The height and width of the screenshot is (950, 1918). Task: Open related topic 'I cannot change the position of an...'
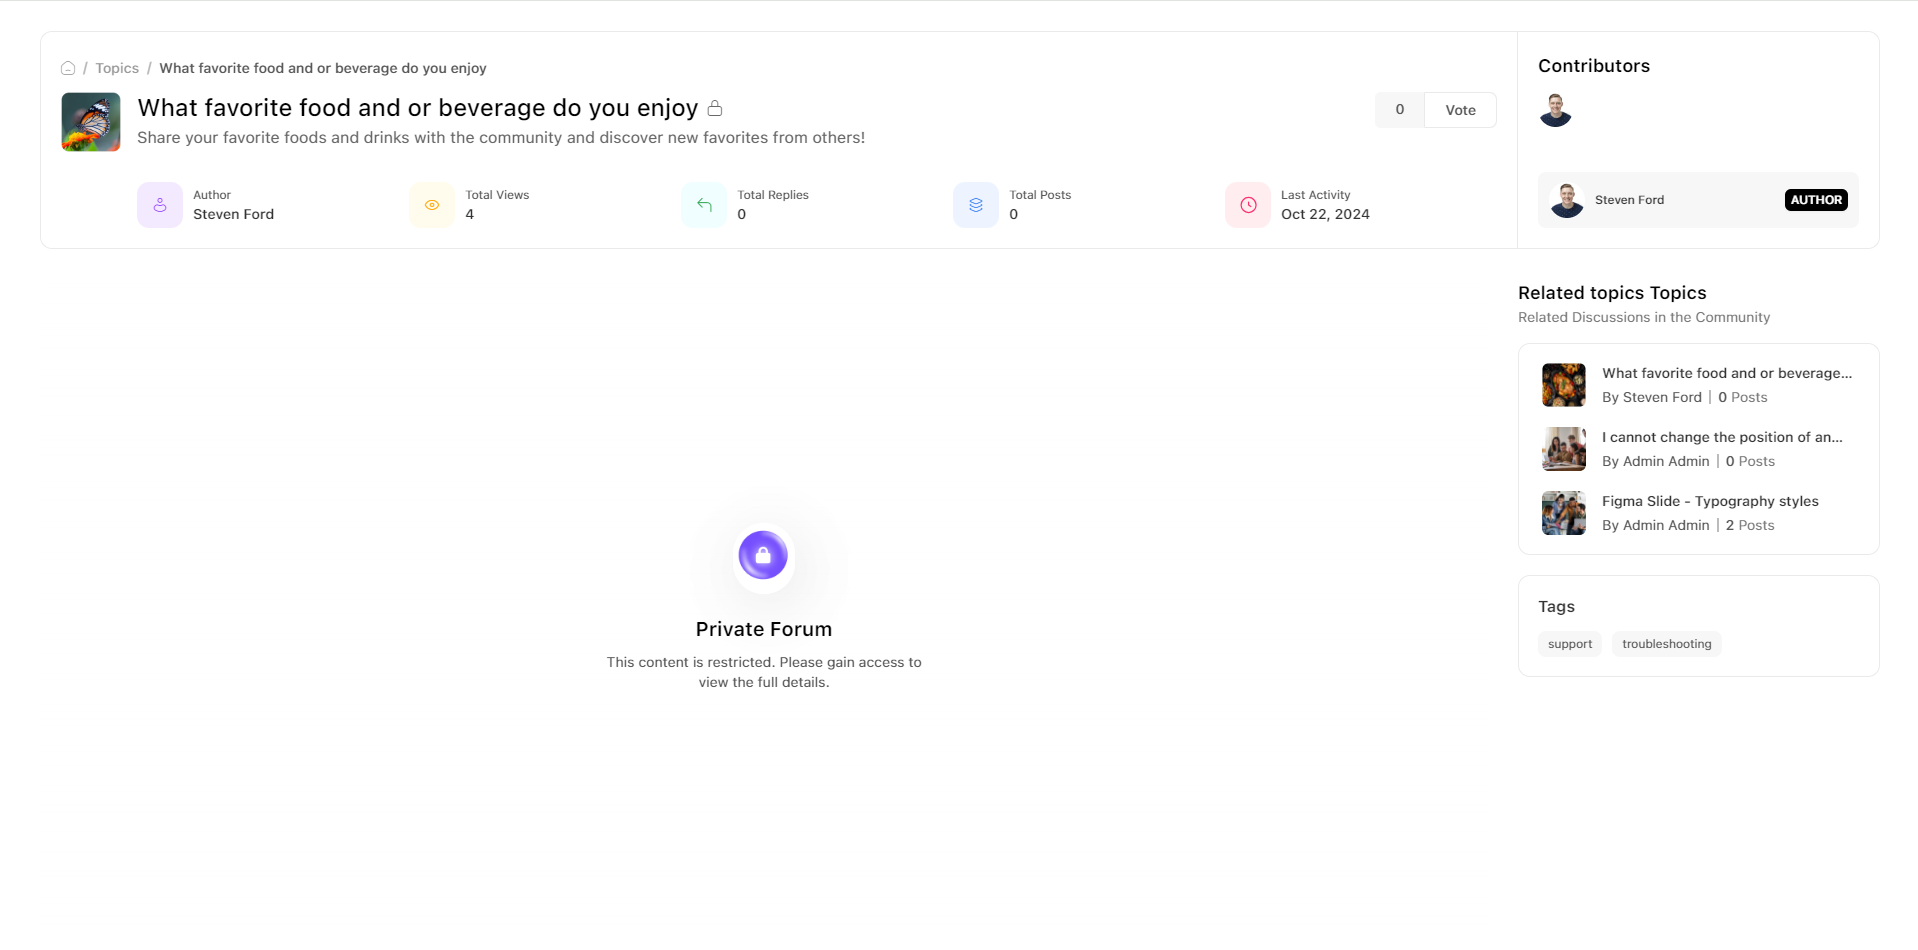coord(1721,437)
